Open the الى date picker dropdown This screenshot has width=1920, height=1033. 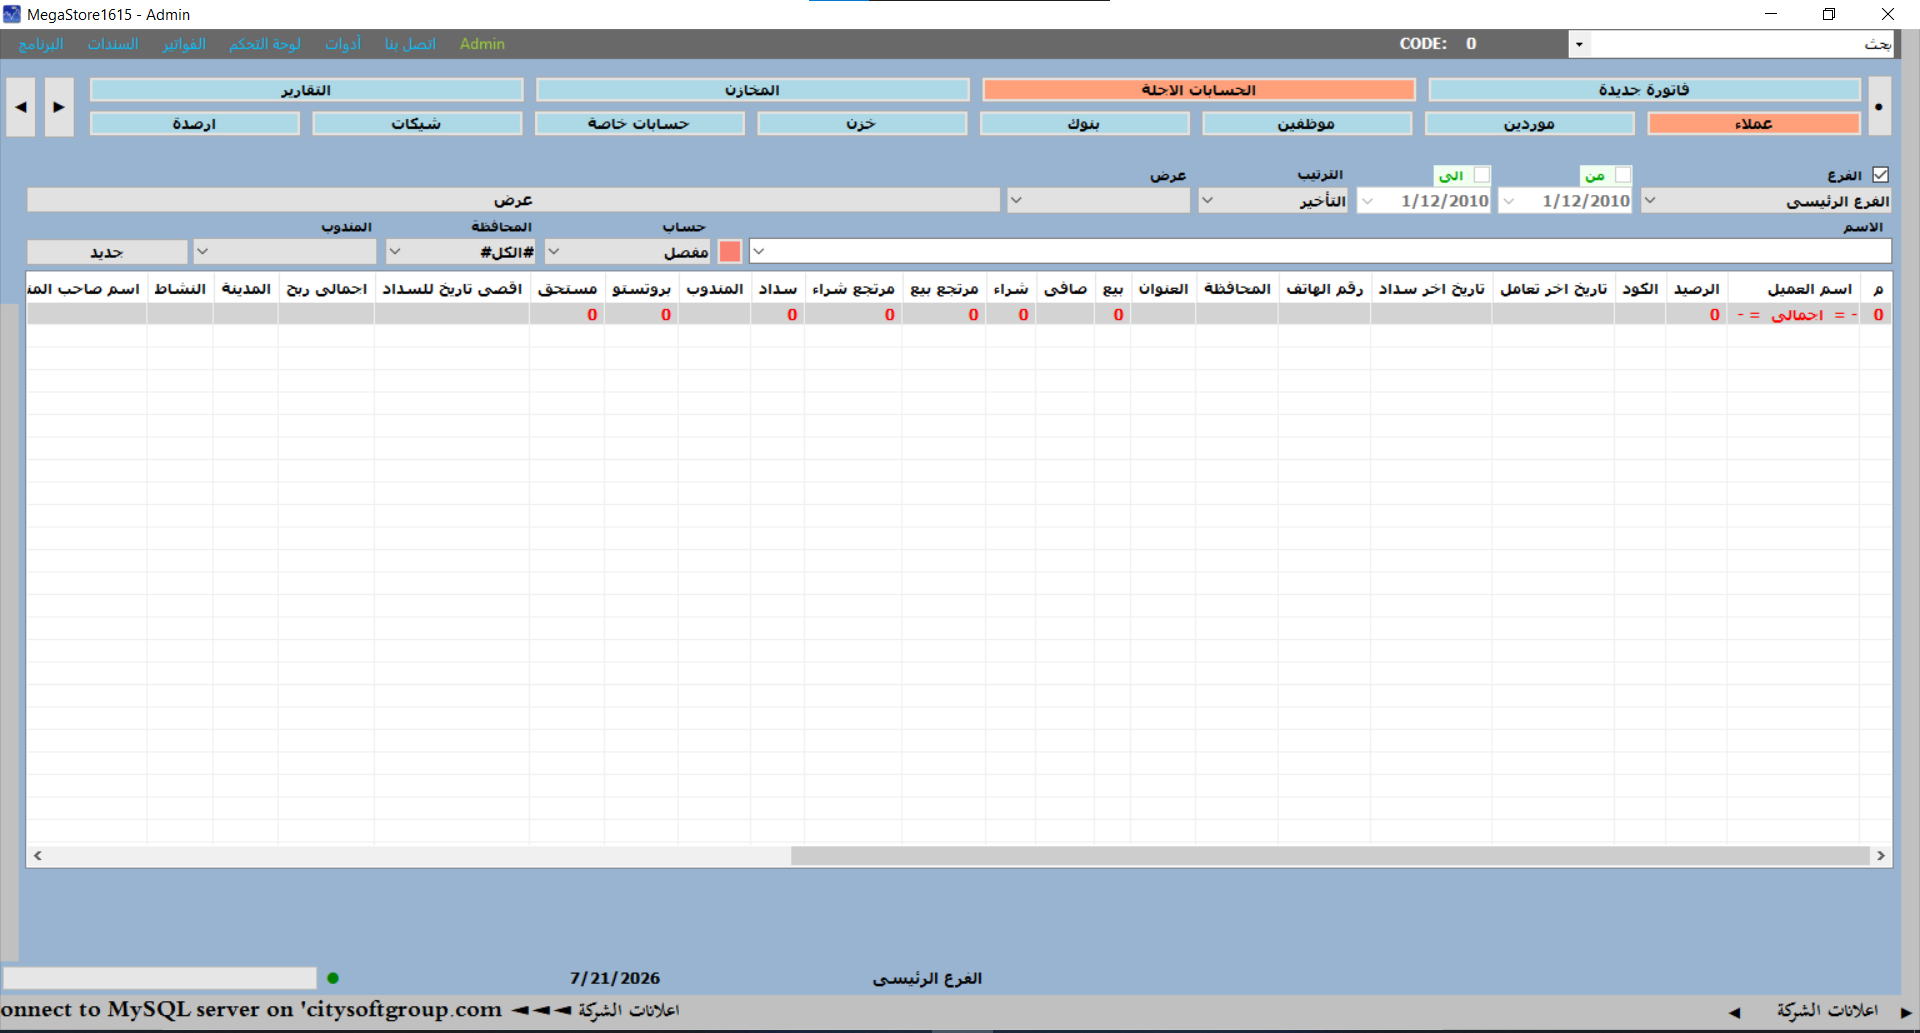click(x=1368, y=201)
